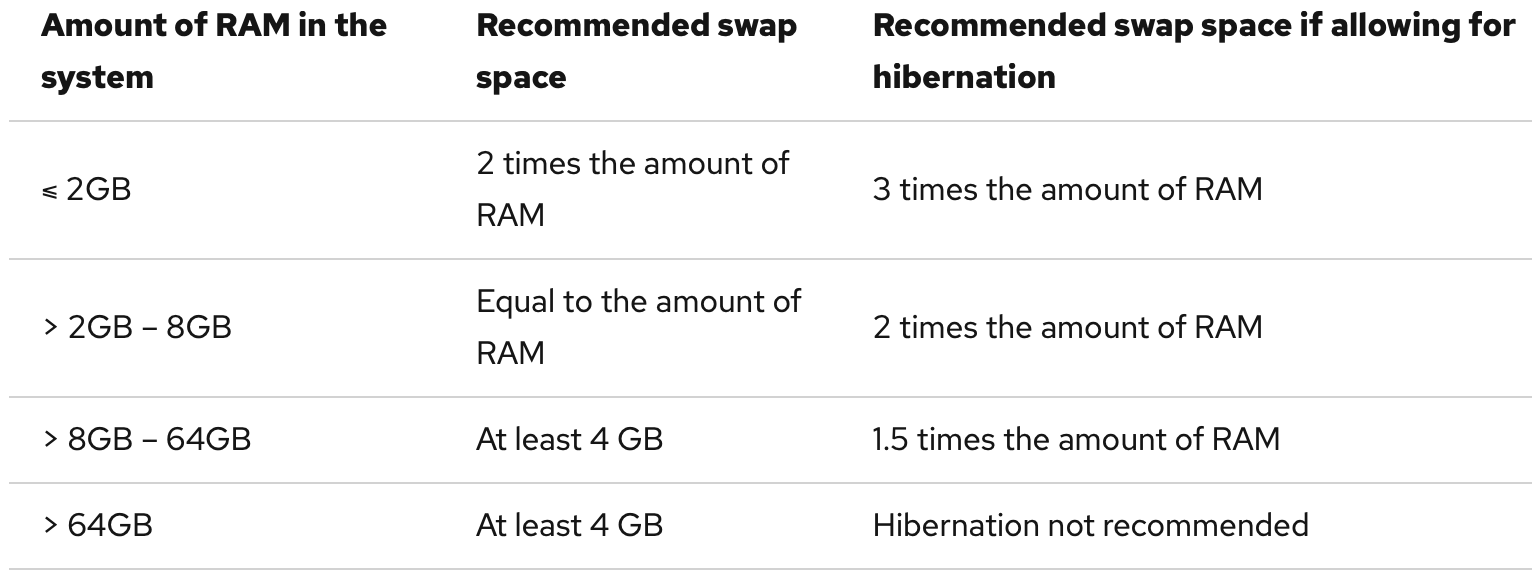1532x574 pixels.
Task: Select "Equal to the amount of RAM" cell
Action: (638, 328)
